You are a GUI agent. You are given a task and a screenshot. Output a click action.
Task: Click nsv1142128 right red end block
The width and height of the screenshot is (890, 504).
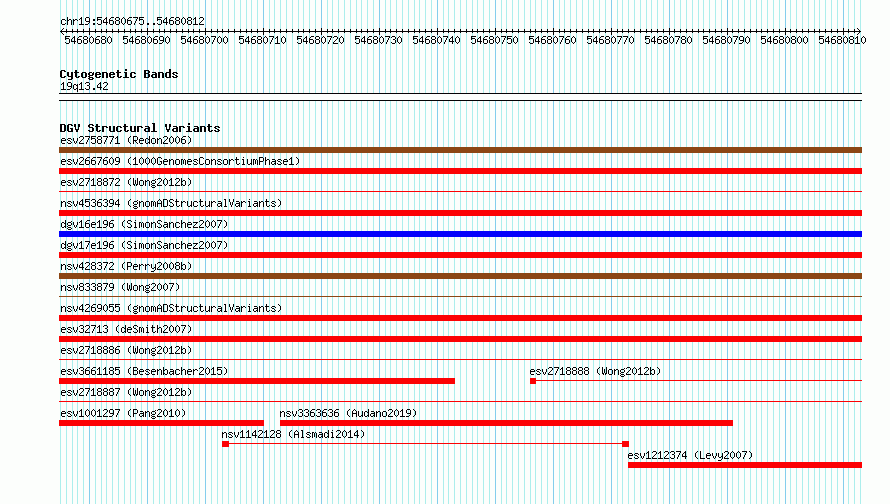click(625, 444)
